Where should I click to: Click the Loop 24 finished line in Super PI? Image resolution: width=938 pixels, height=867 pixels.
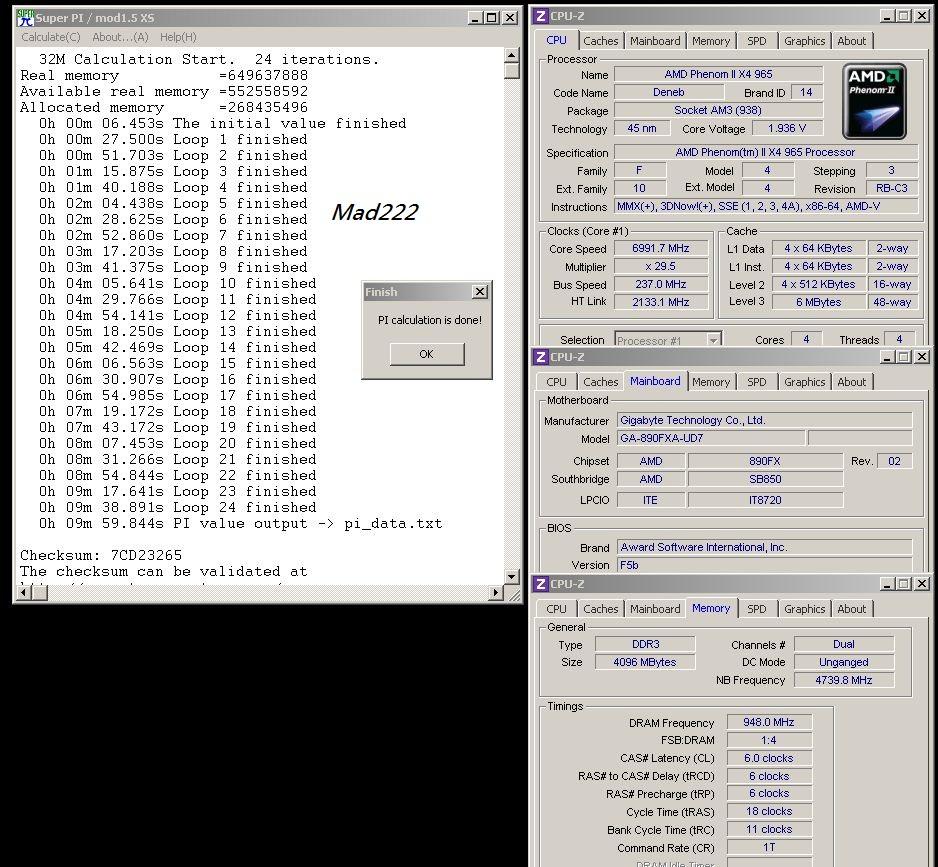(x=178, y=507)
